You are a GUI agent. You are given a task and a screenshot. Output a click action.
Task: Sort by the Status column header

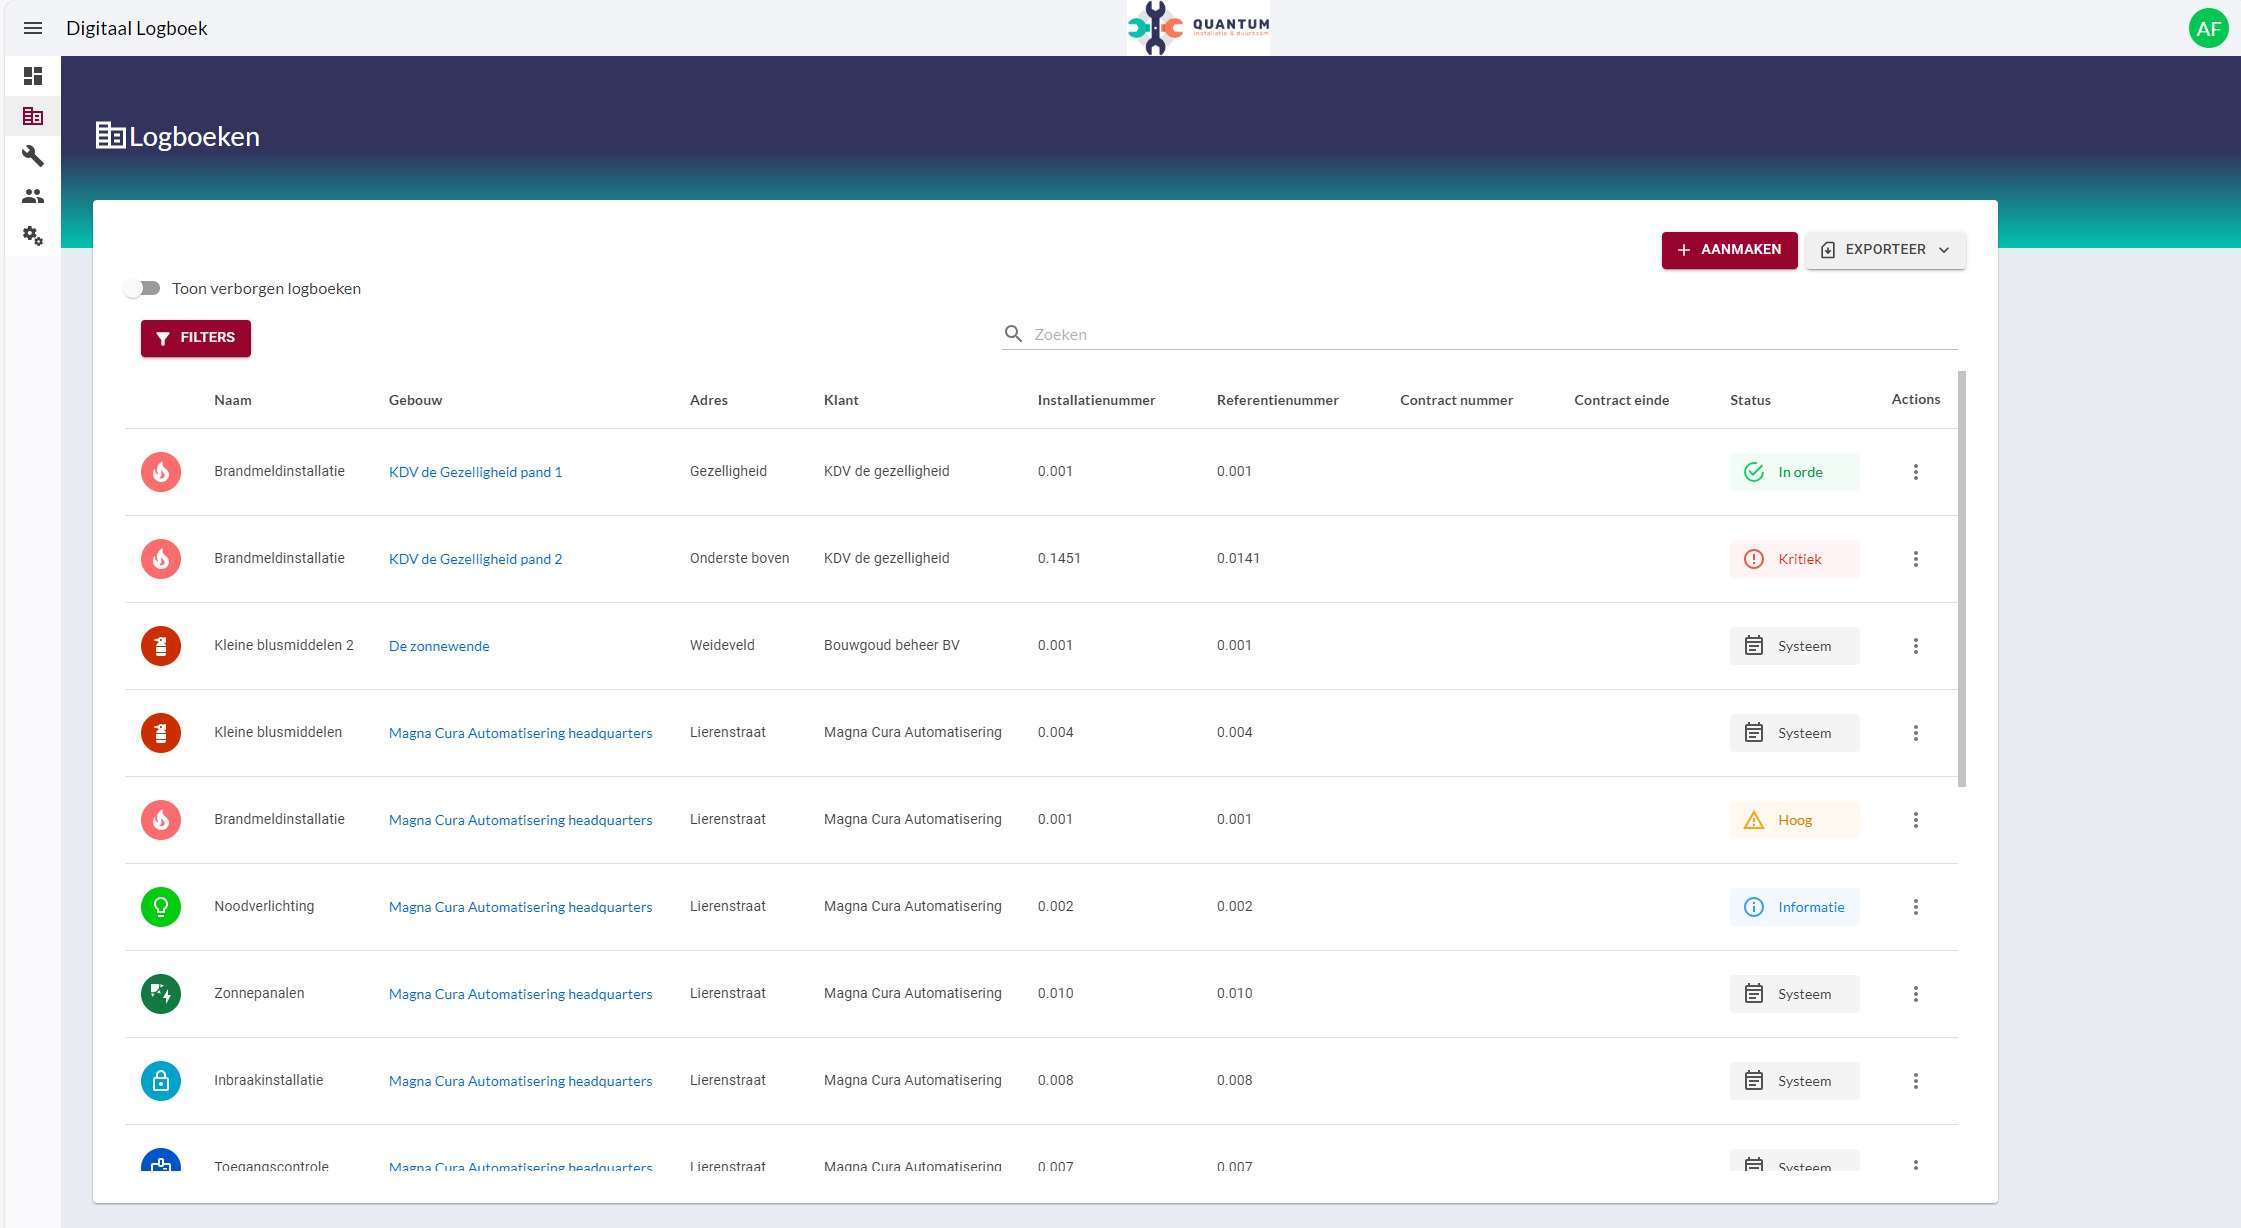click(x=1750, y=400)
